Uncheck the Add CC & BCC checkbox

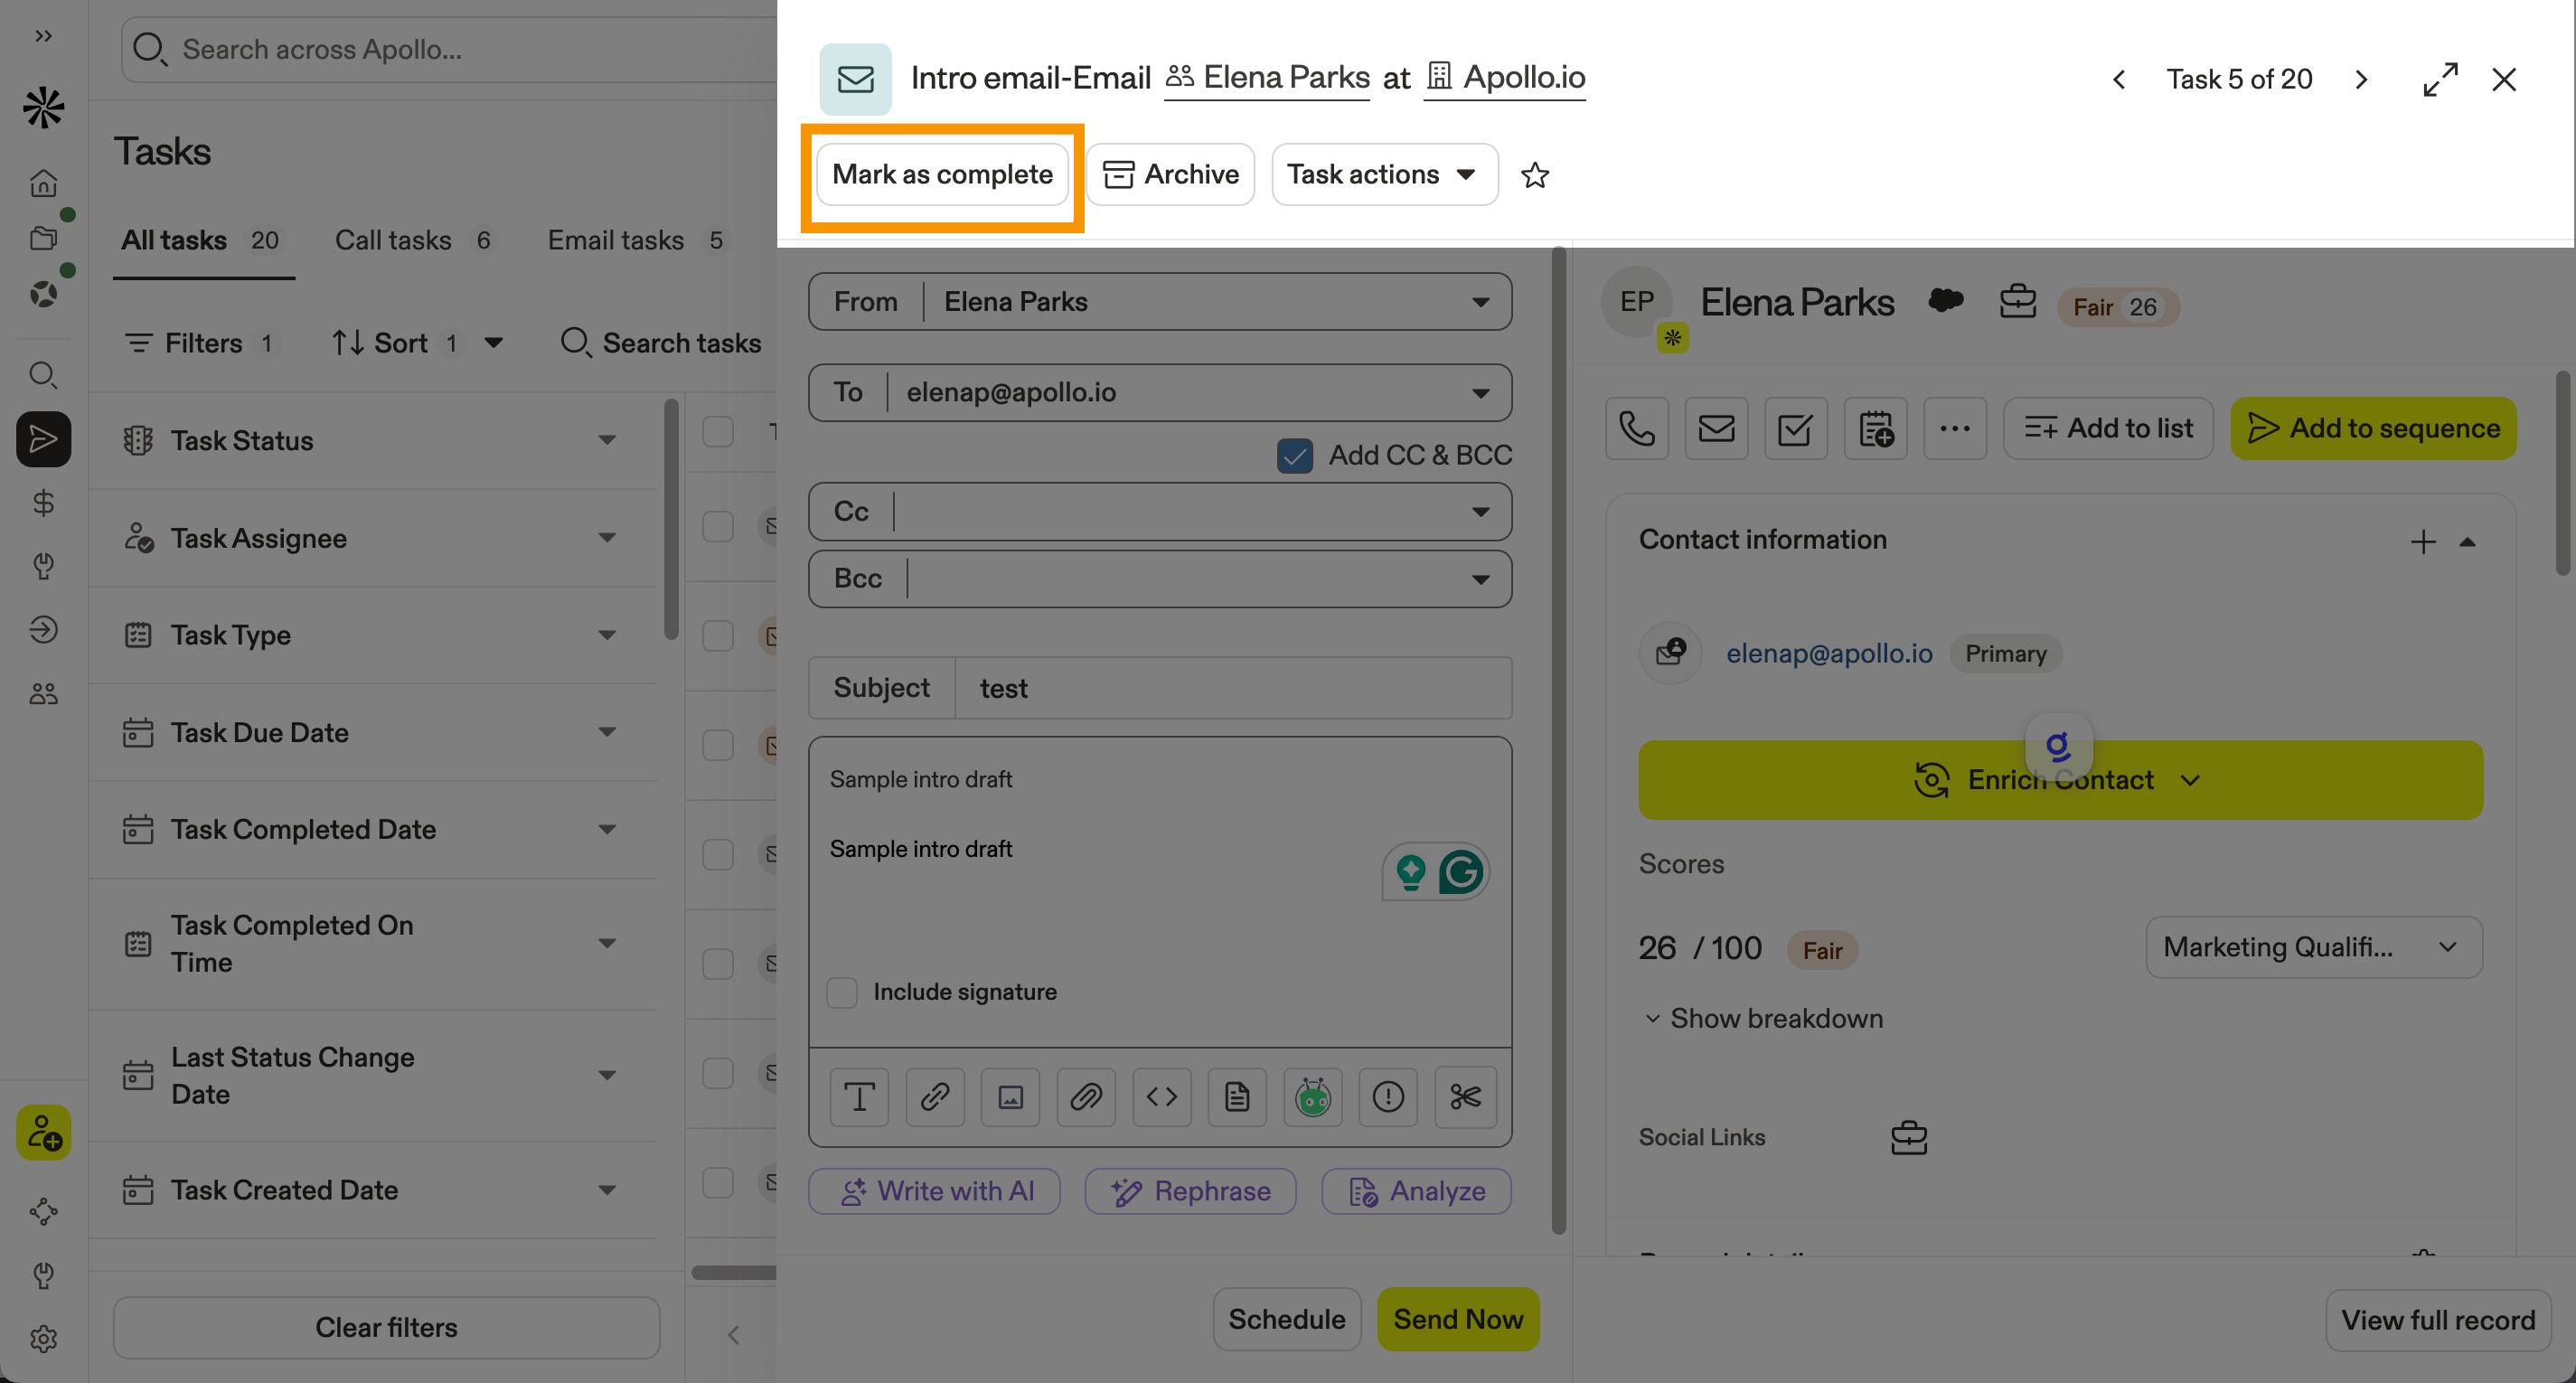(1295, 455)
